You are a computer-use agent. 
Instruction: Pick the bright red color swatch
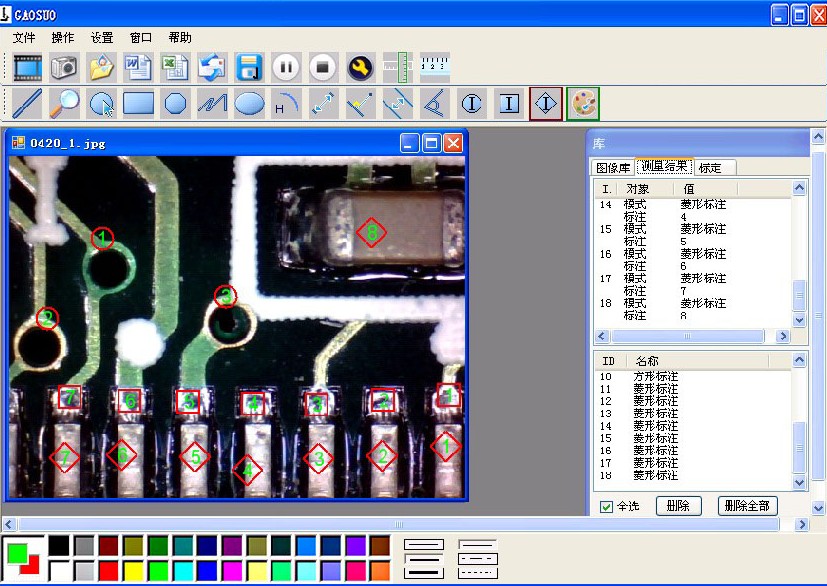click(109, 571)
